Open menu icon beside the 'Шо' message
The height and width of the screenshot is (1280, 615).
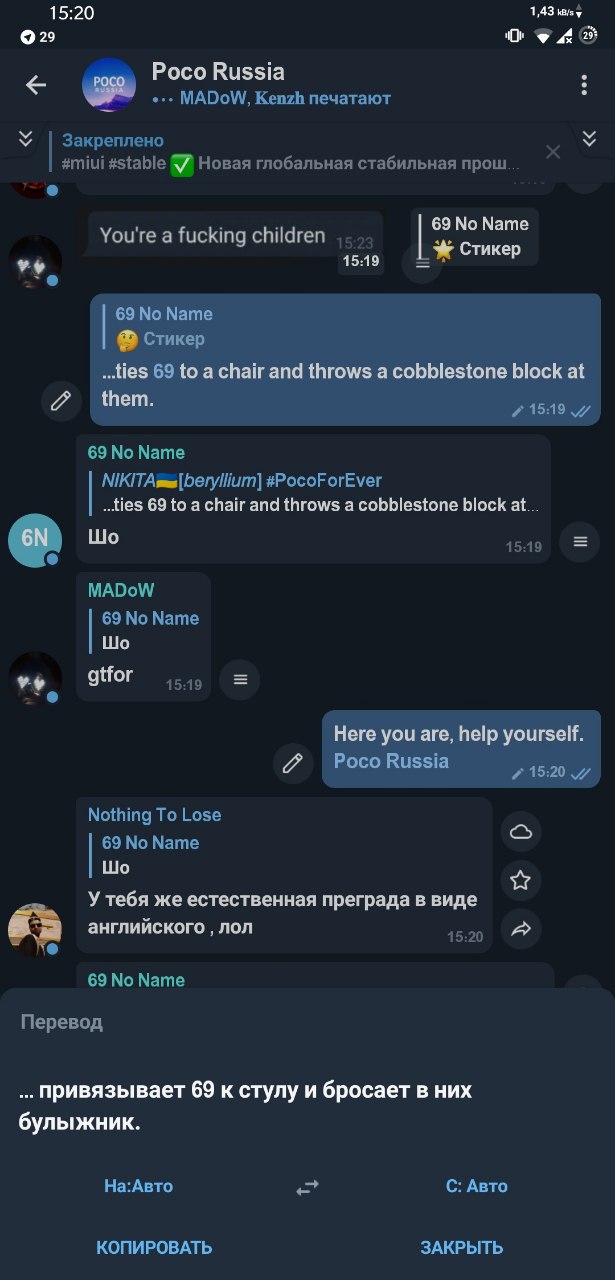pos(580,542)
